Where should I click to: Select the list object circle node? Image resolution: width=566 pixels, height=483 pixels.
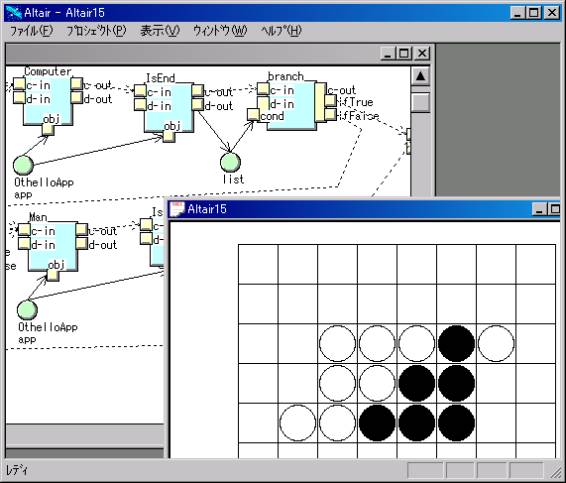click(230, 162)
